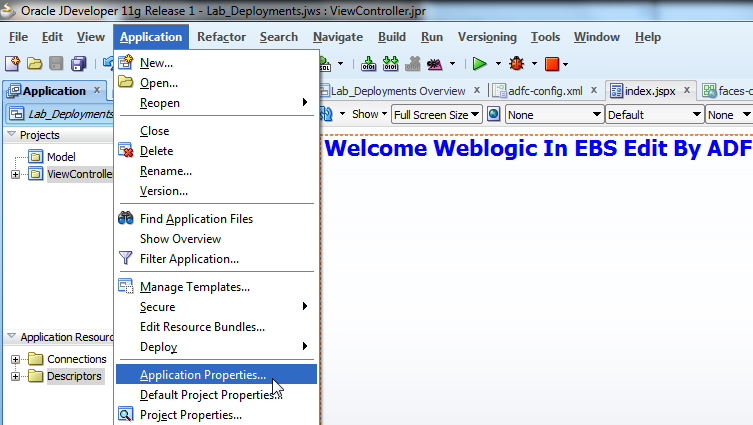Choose Rename... in Application menu
The width and height of the screenshot is (753, 425).
tap(216, 171)
